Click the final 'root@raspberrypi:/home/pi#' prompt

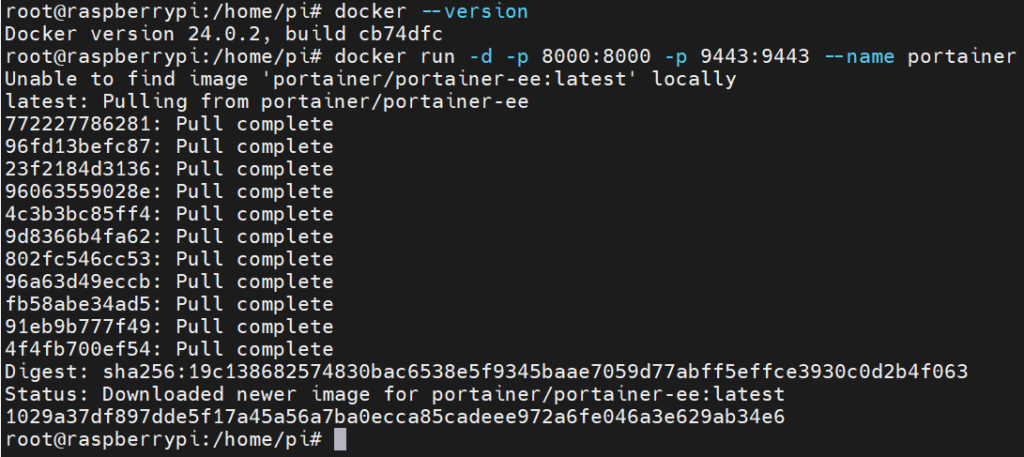(163, 440)
